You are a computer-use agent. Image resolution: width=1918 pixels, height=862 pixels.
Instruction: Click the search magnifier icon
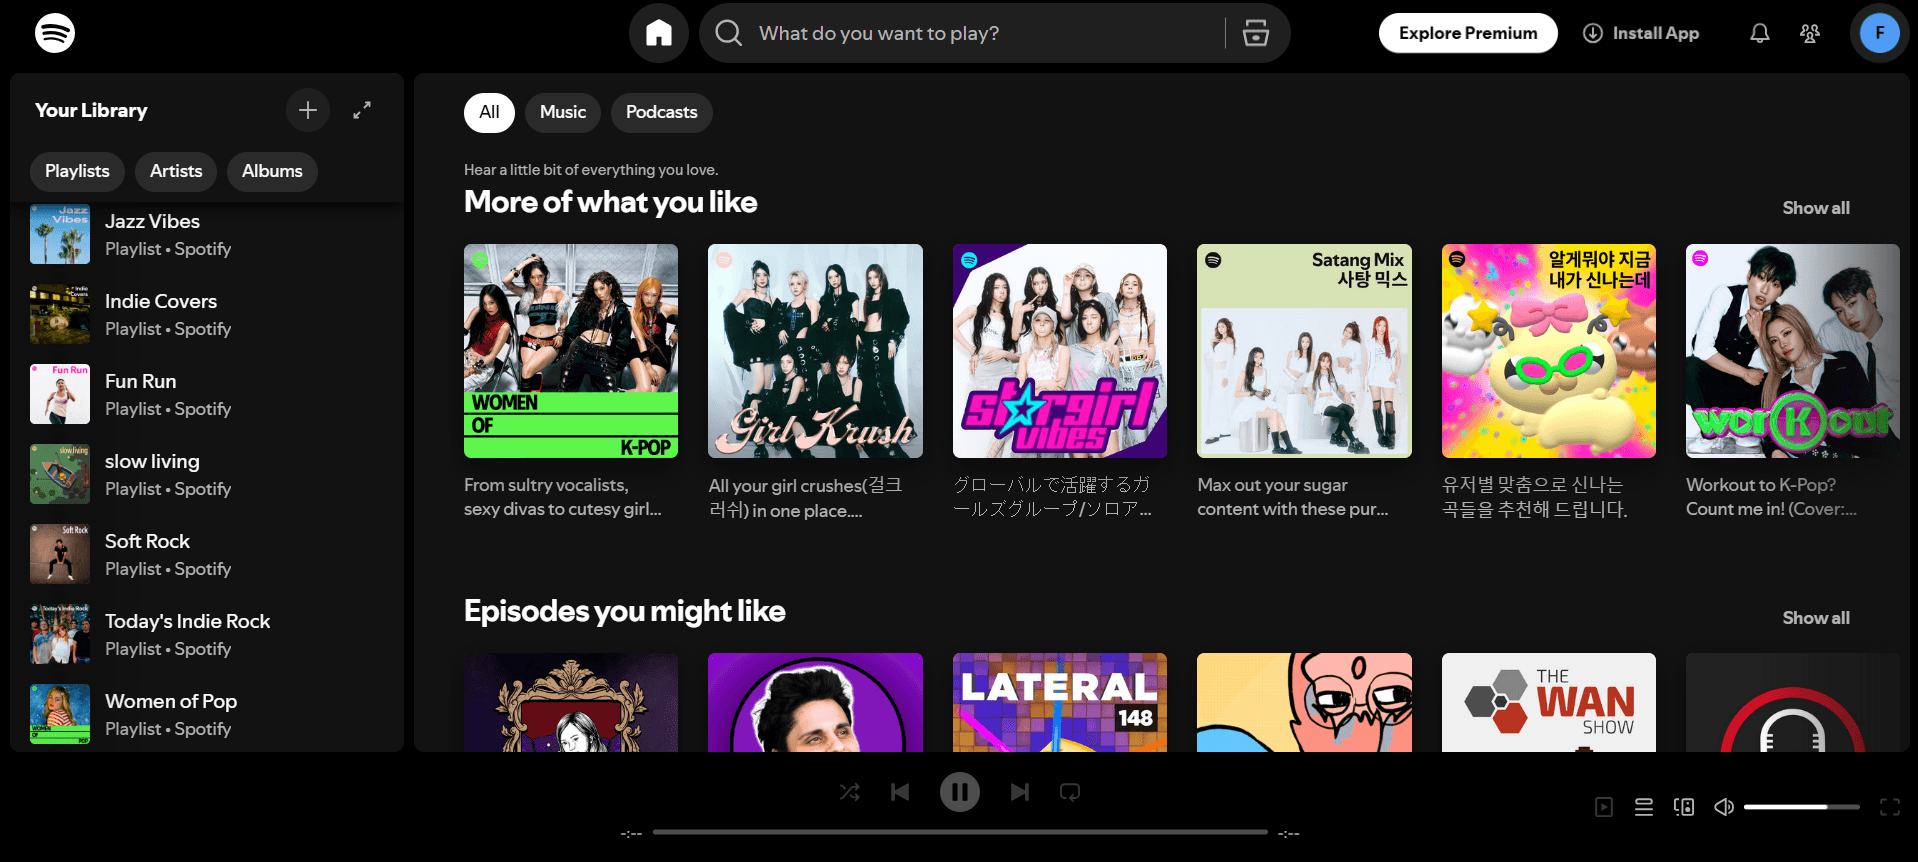729,33
